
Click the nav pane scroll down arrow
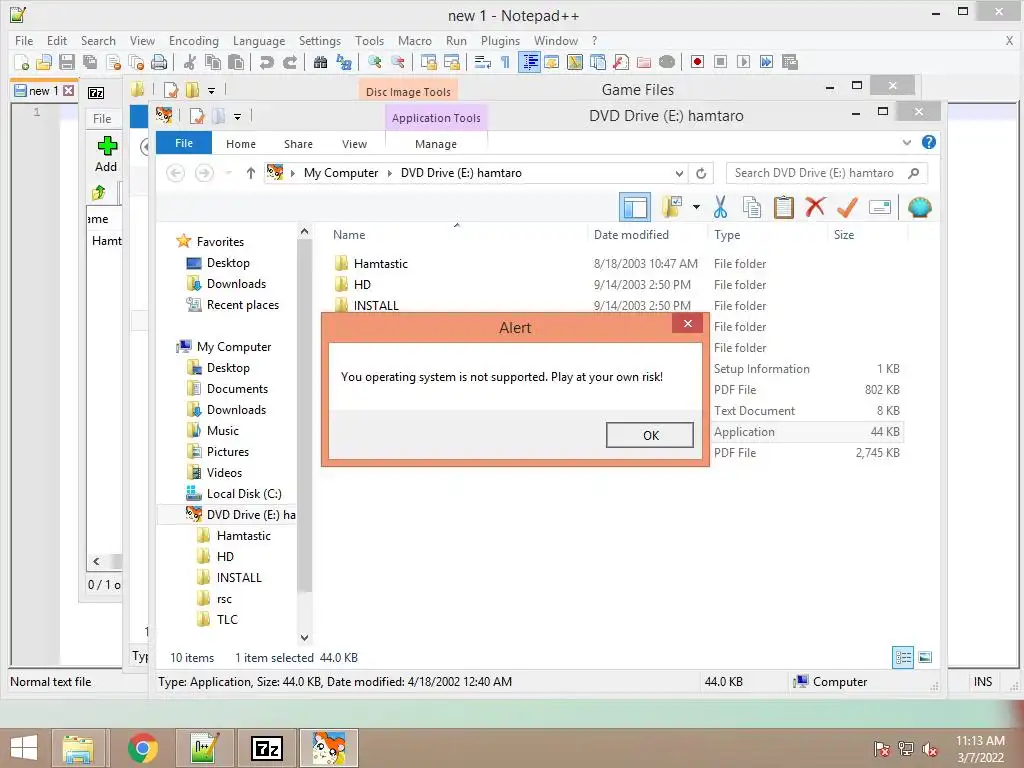pyautogui.click(x=304, y=637)
